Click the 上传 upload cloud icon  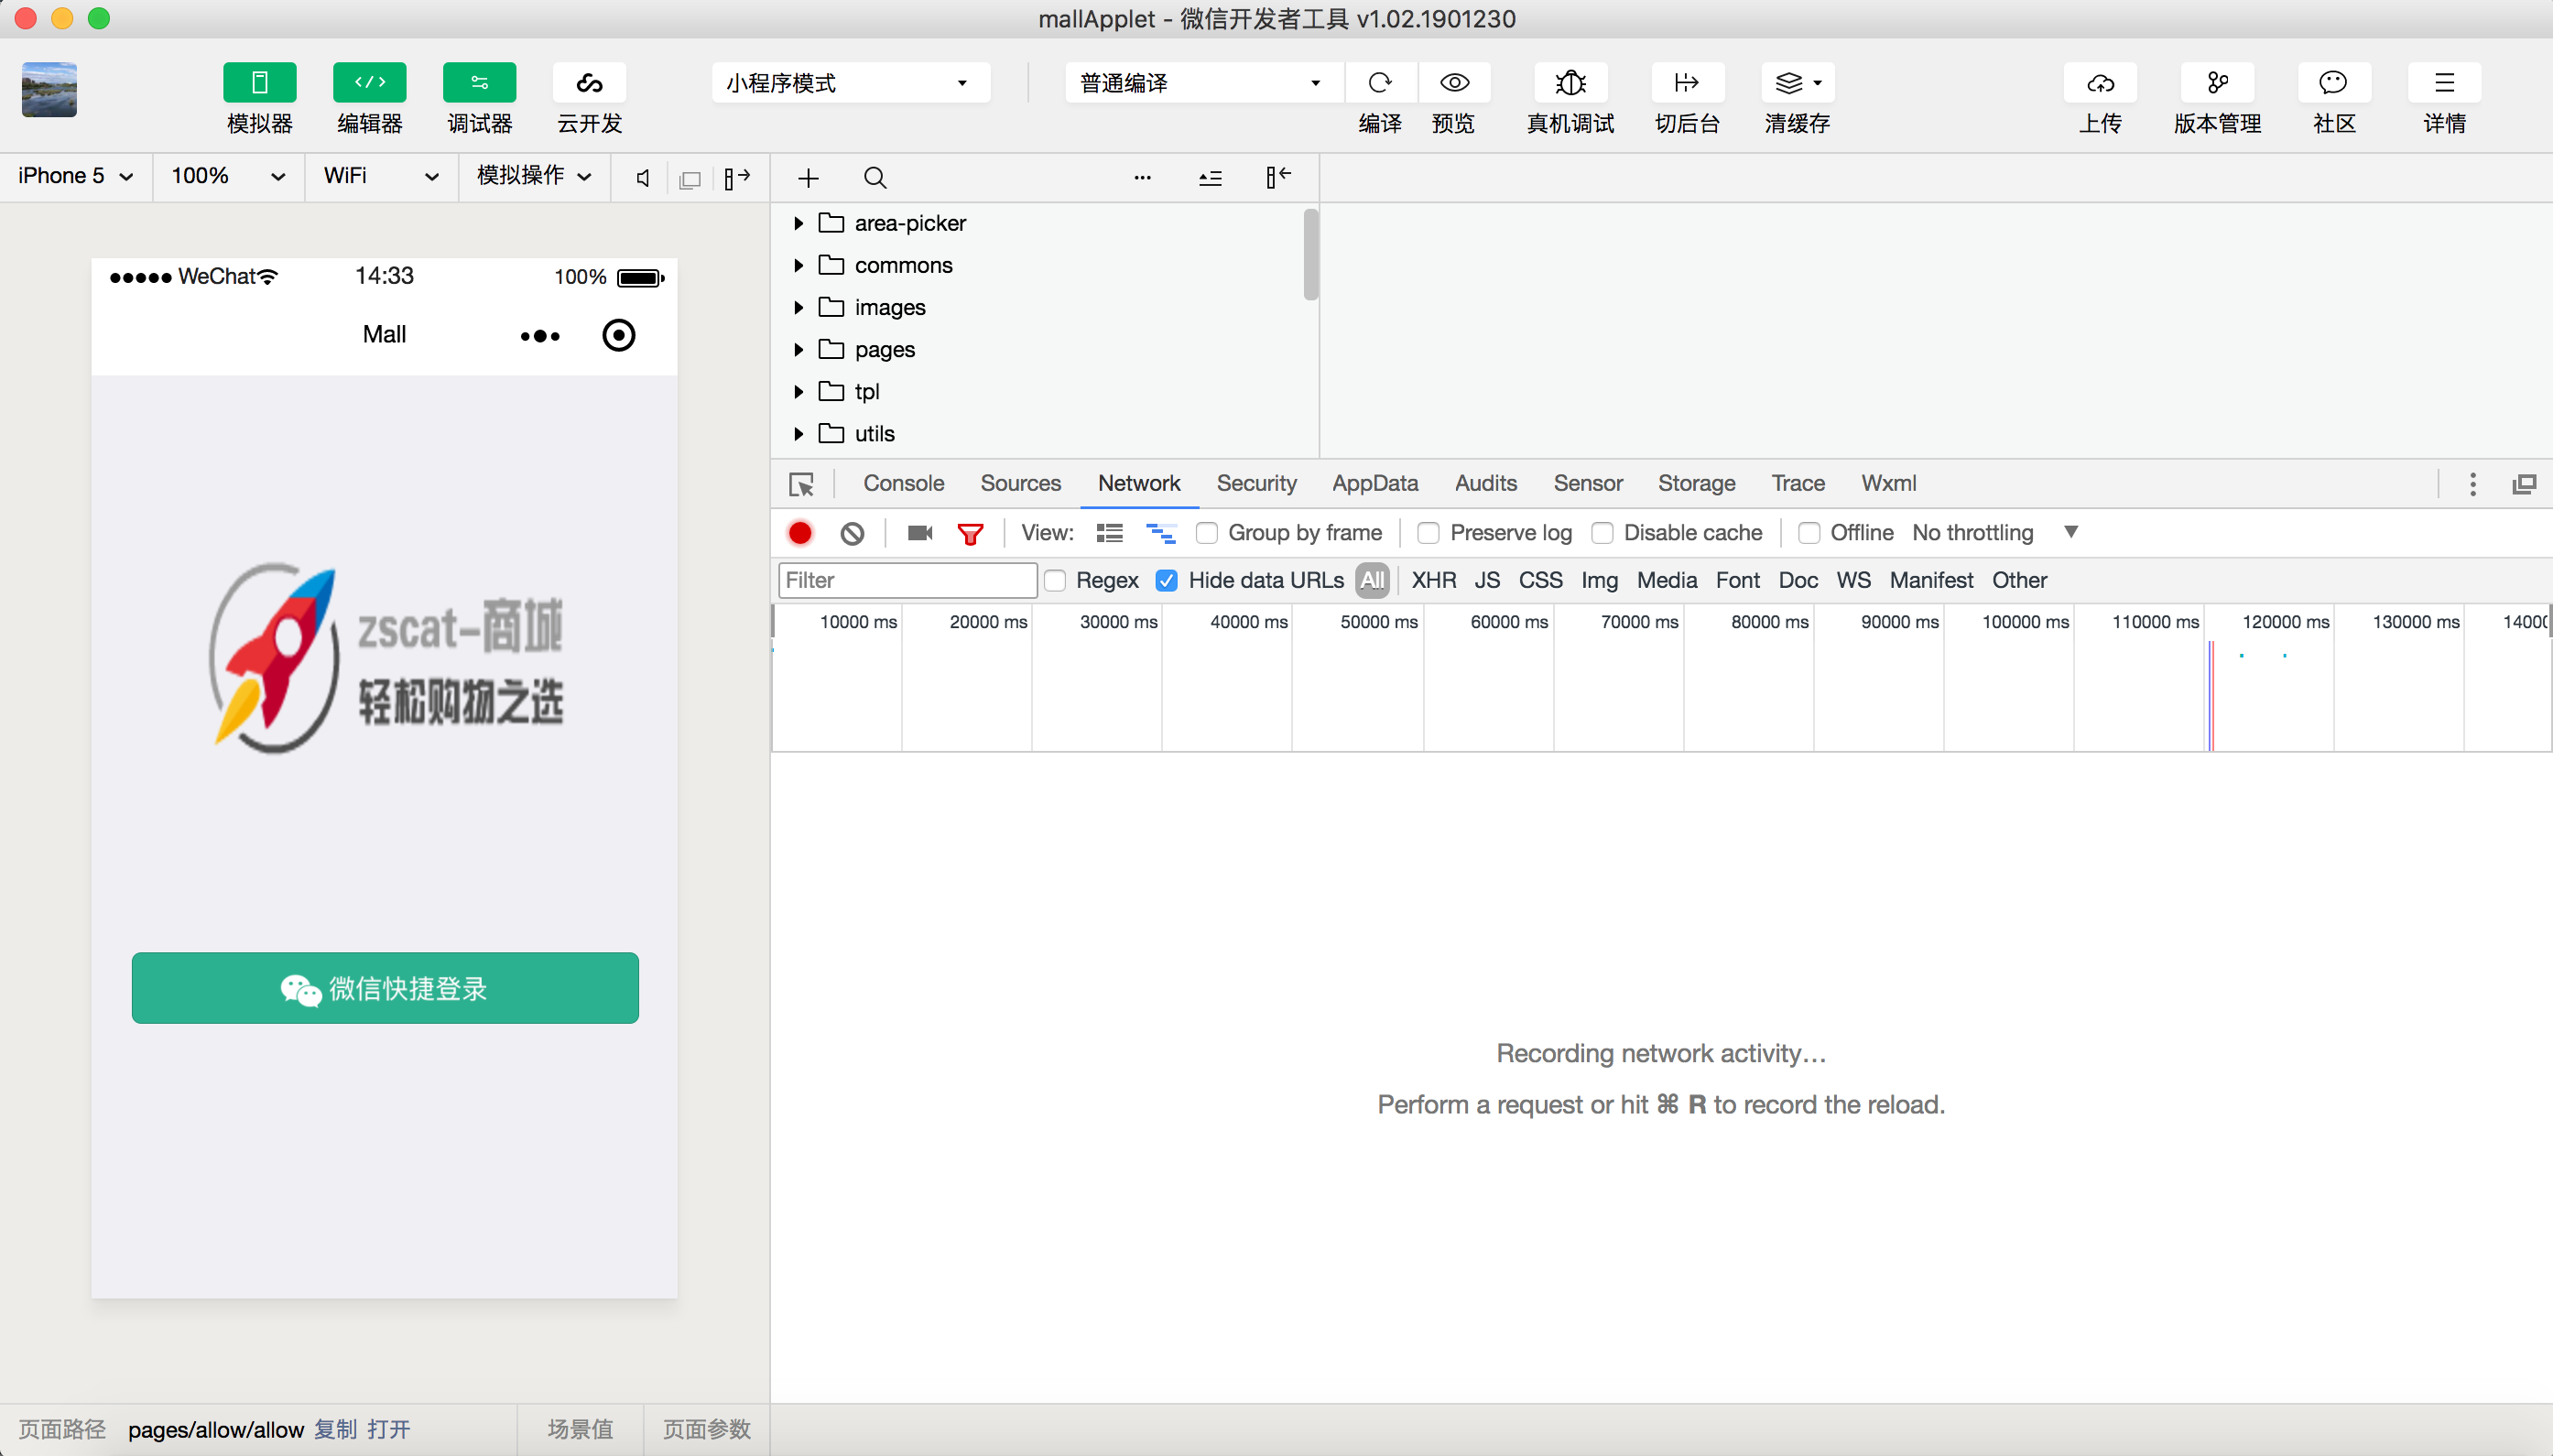[2100, 83]
